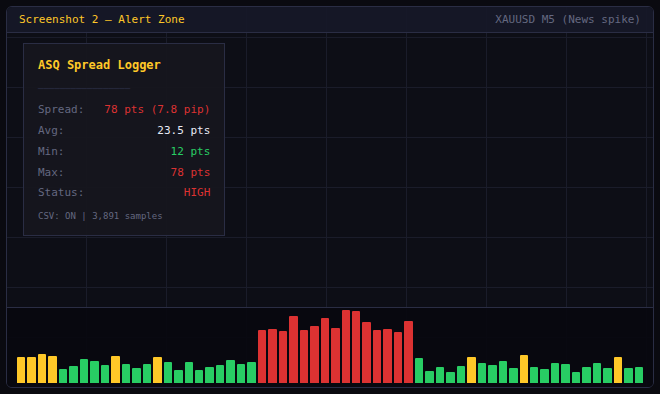The image size is (660, 394).
Task: Click the average value 23.5 pts
Action: [x=184, y=130]
